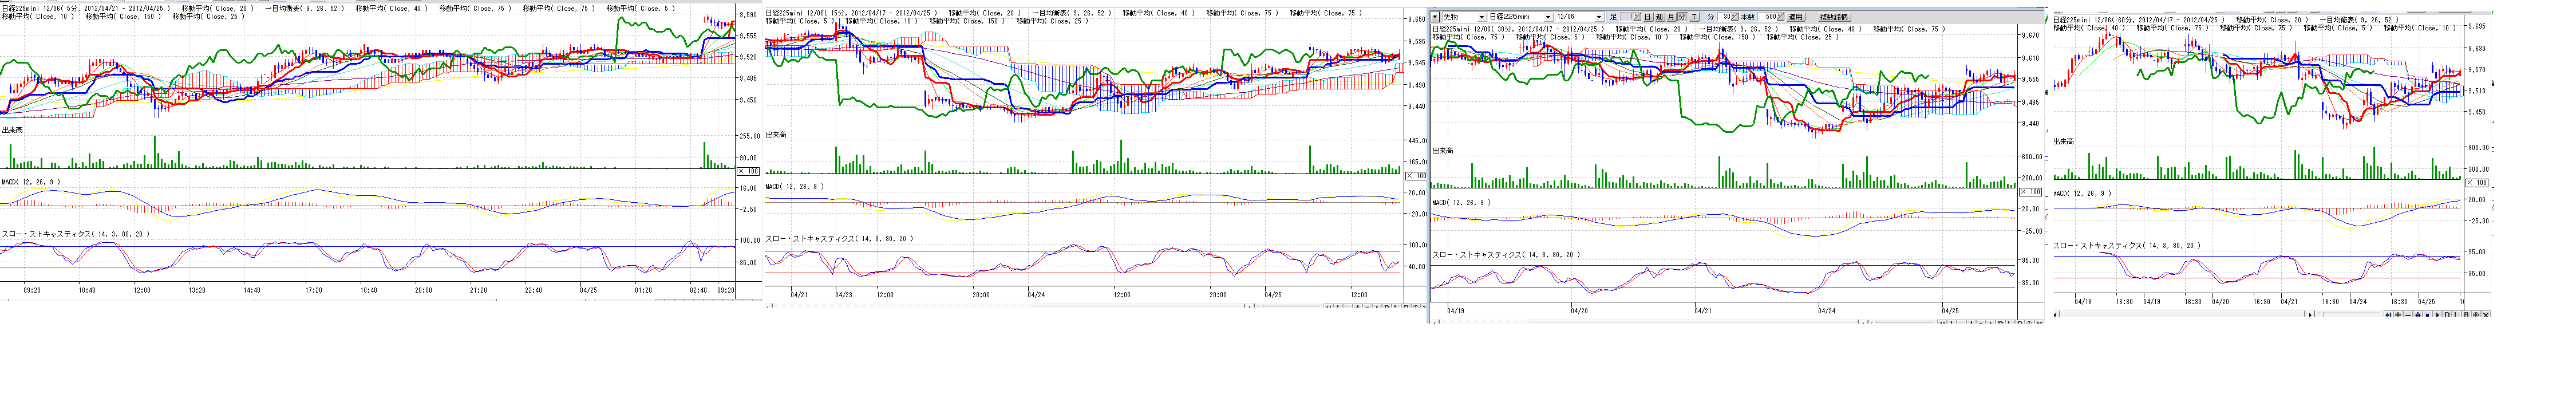
Task: Switch chart to daily with 日 button
Action: pos(1648,17)
